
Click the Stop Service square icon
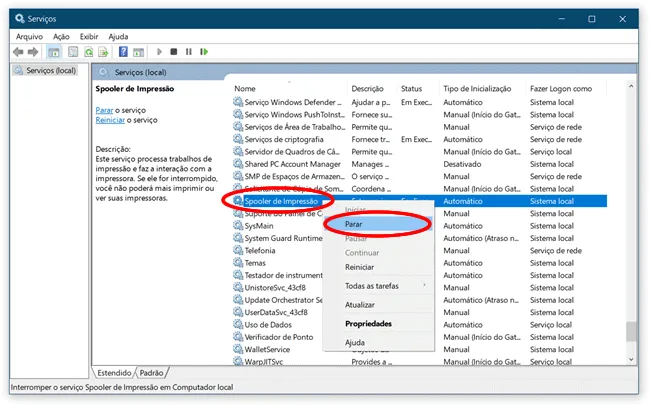coord(174,52)
